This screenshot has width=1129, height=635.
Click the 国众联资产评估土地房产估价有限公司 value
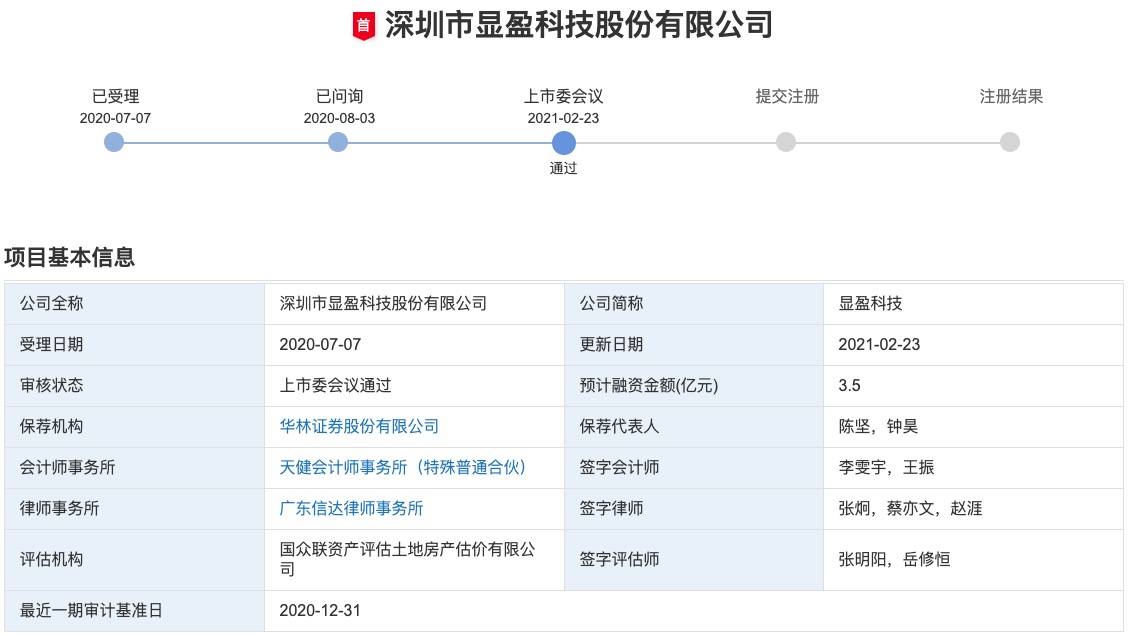[x=408, y=559]
